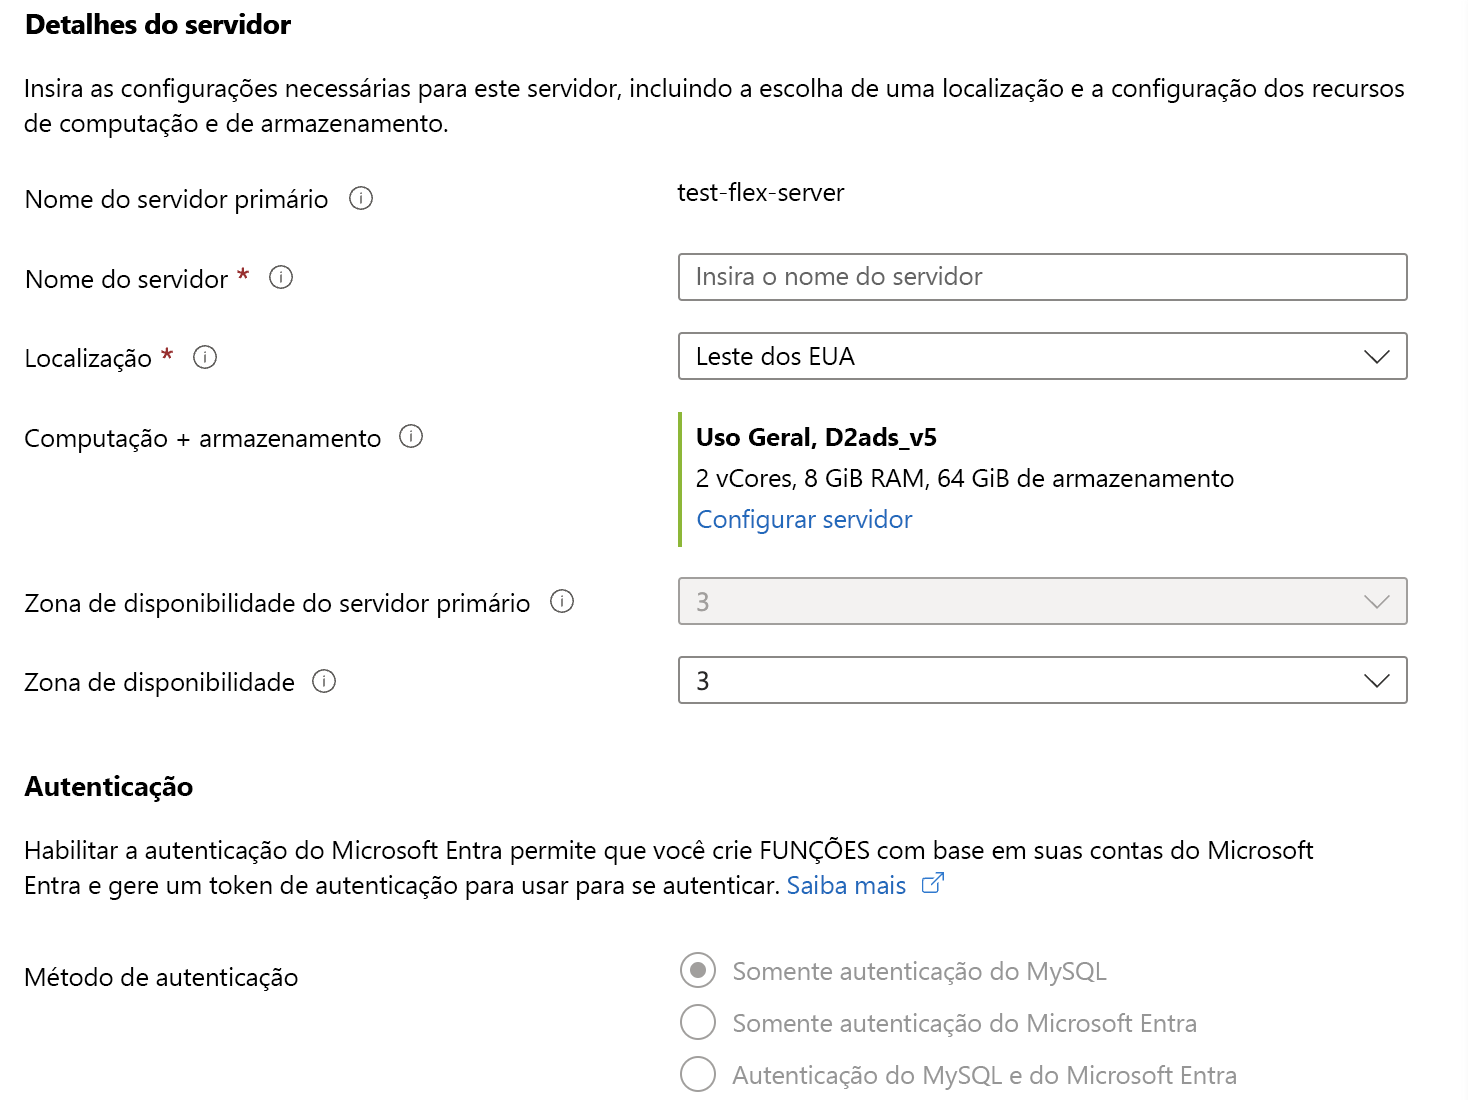Open the Saiba mais link
1468x1100 pixels.
(x=846, y=885)
